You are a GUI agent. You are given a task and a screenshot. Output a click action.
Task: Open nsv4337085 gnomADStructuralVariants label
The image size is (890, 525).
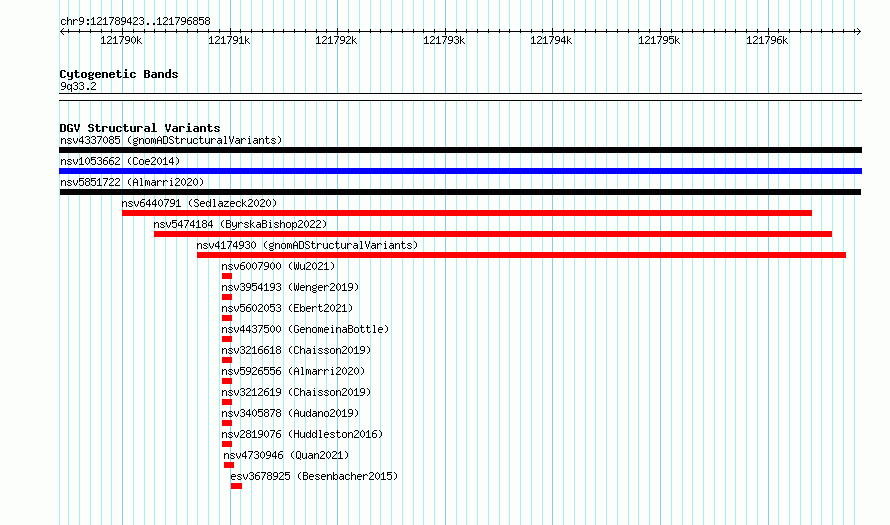(171, 140)
